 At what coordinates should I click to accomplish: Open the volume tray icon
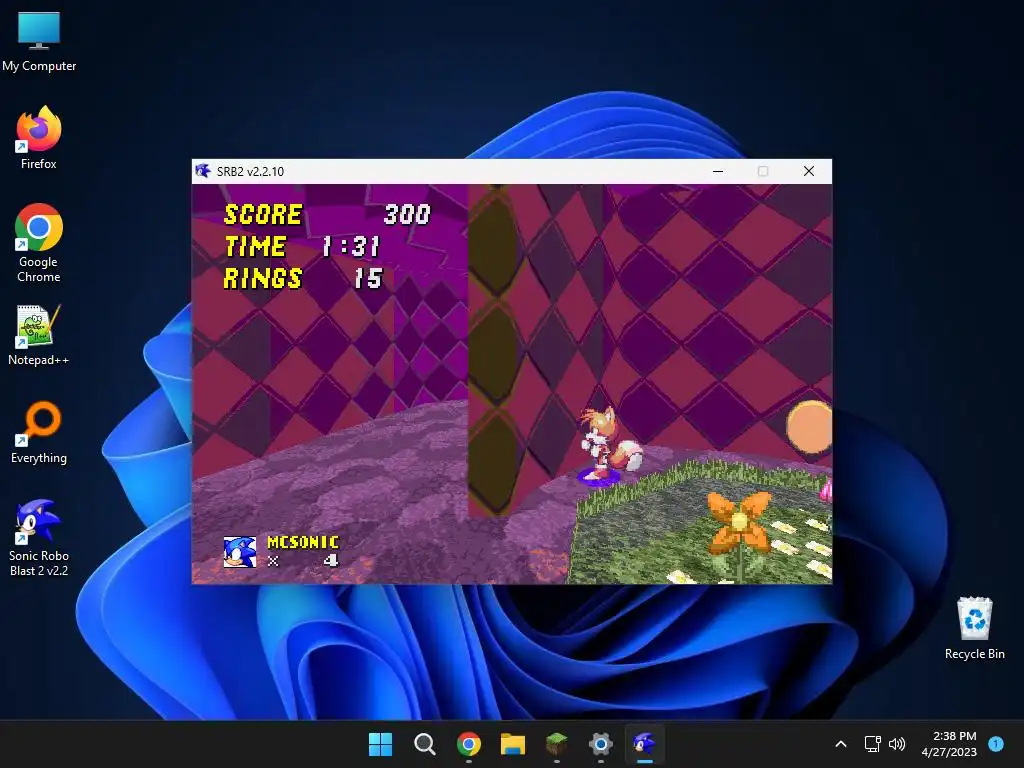[897, 744]
